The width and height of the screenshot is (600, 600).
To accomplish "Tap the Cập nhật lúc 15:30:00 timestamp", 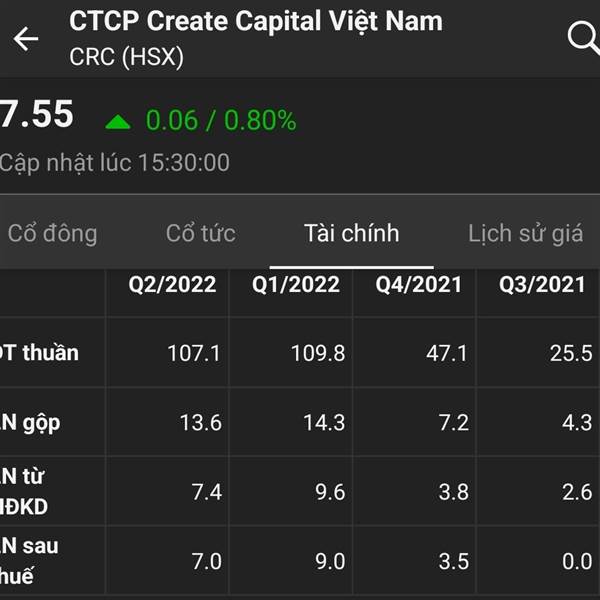I will click(114, 162).
